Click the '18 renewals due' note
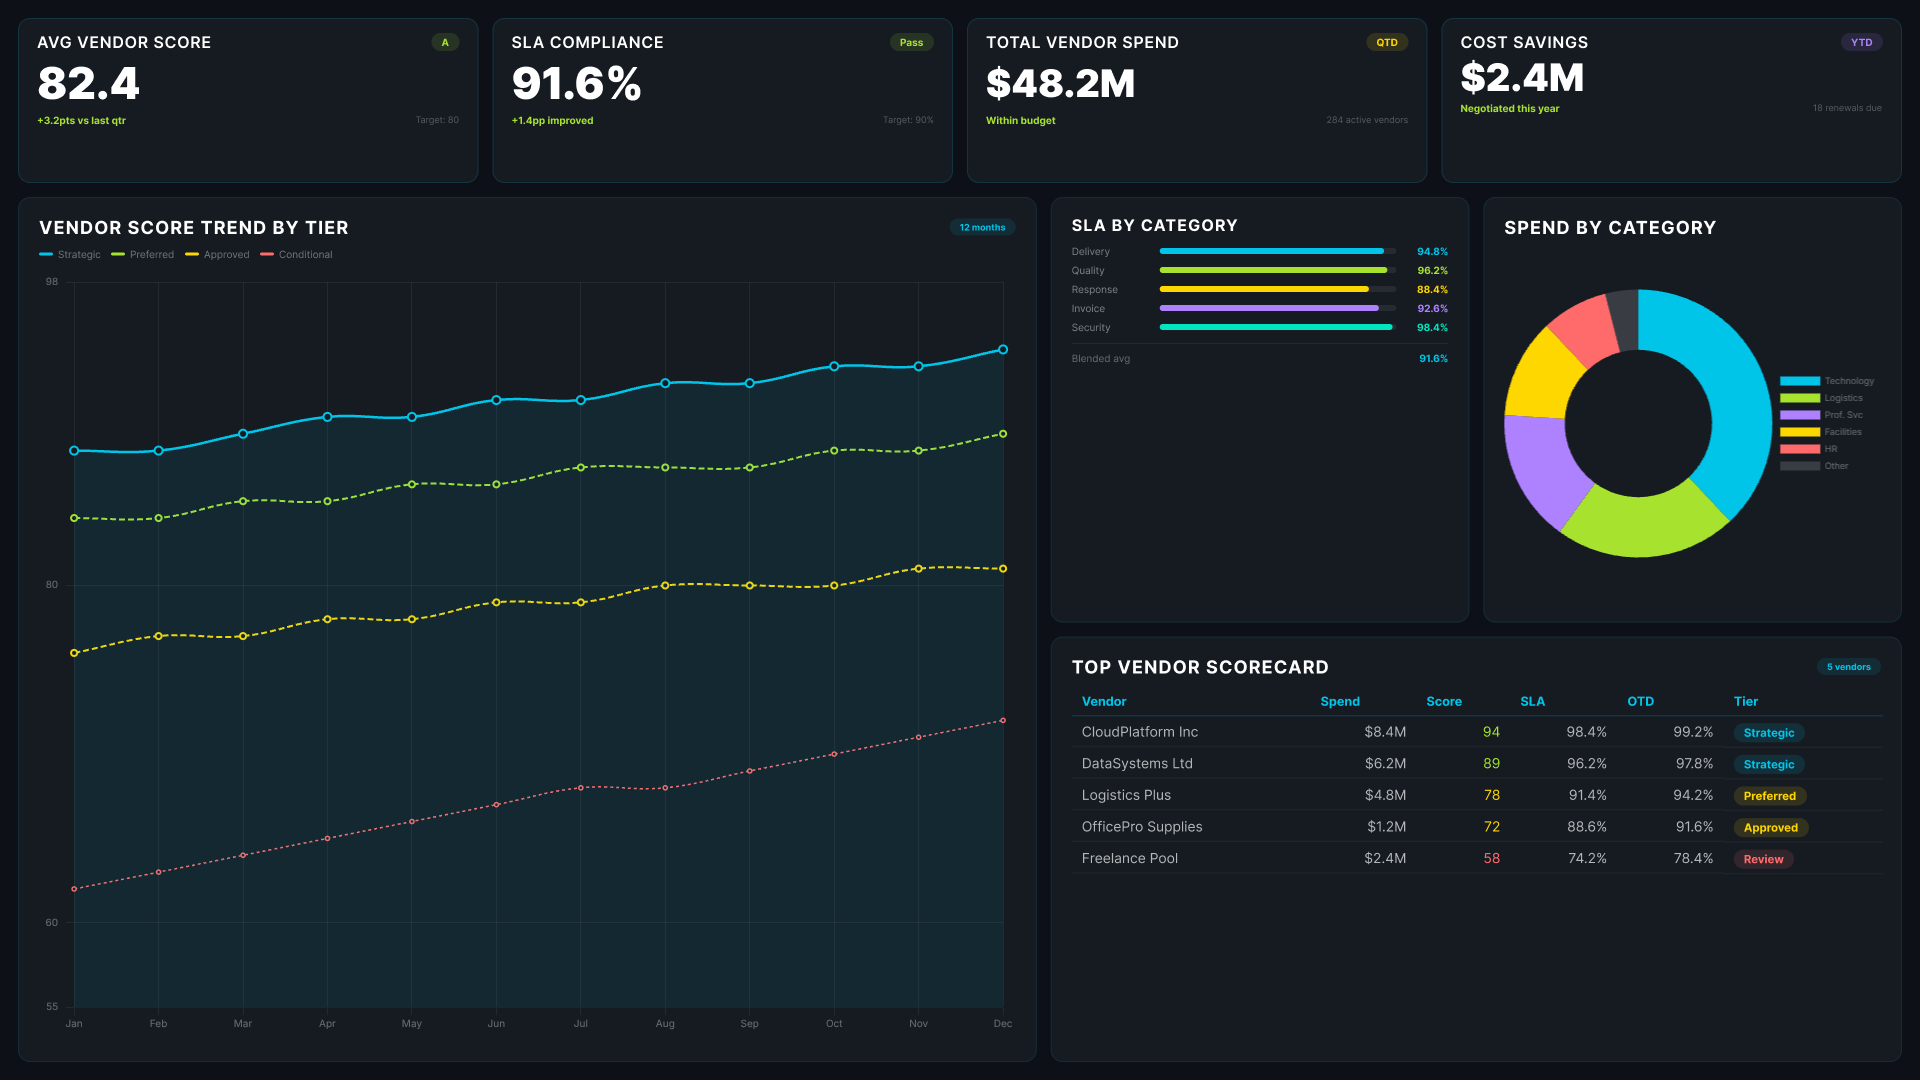This screenshot has width=1920, height=1080. [x=1847, y=108]
